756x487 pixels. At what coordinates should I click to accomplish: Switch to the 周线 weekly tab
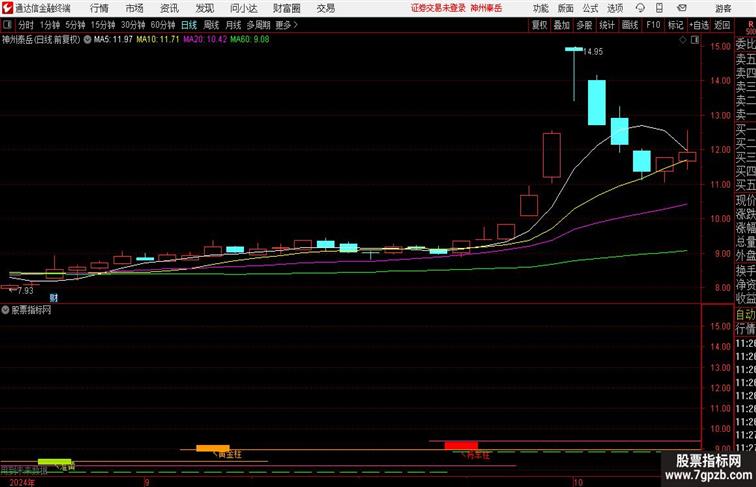coord(211,25)
